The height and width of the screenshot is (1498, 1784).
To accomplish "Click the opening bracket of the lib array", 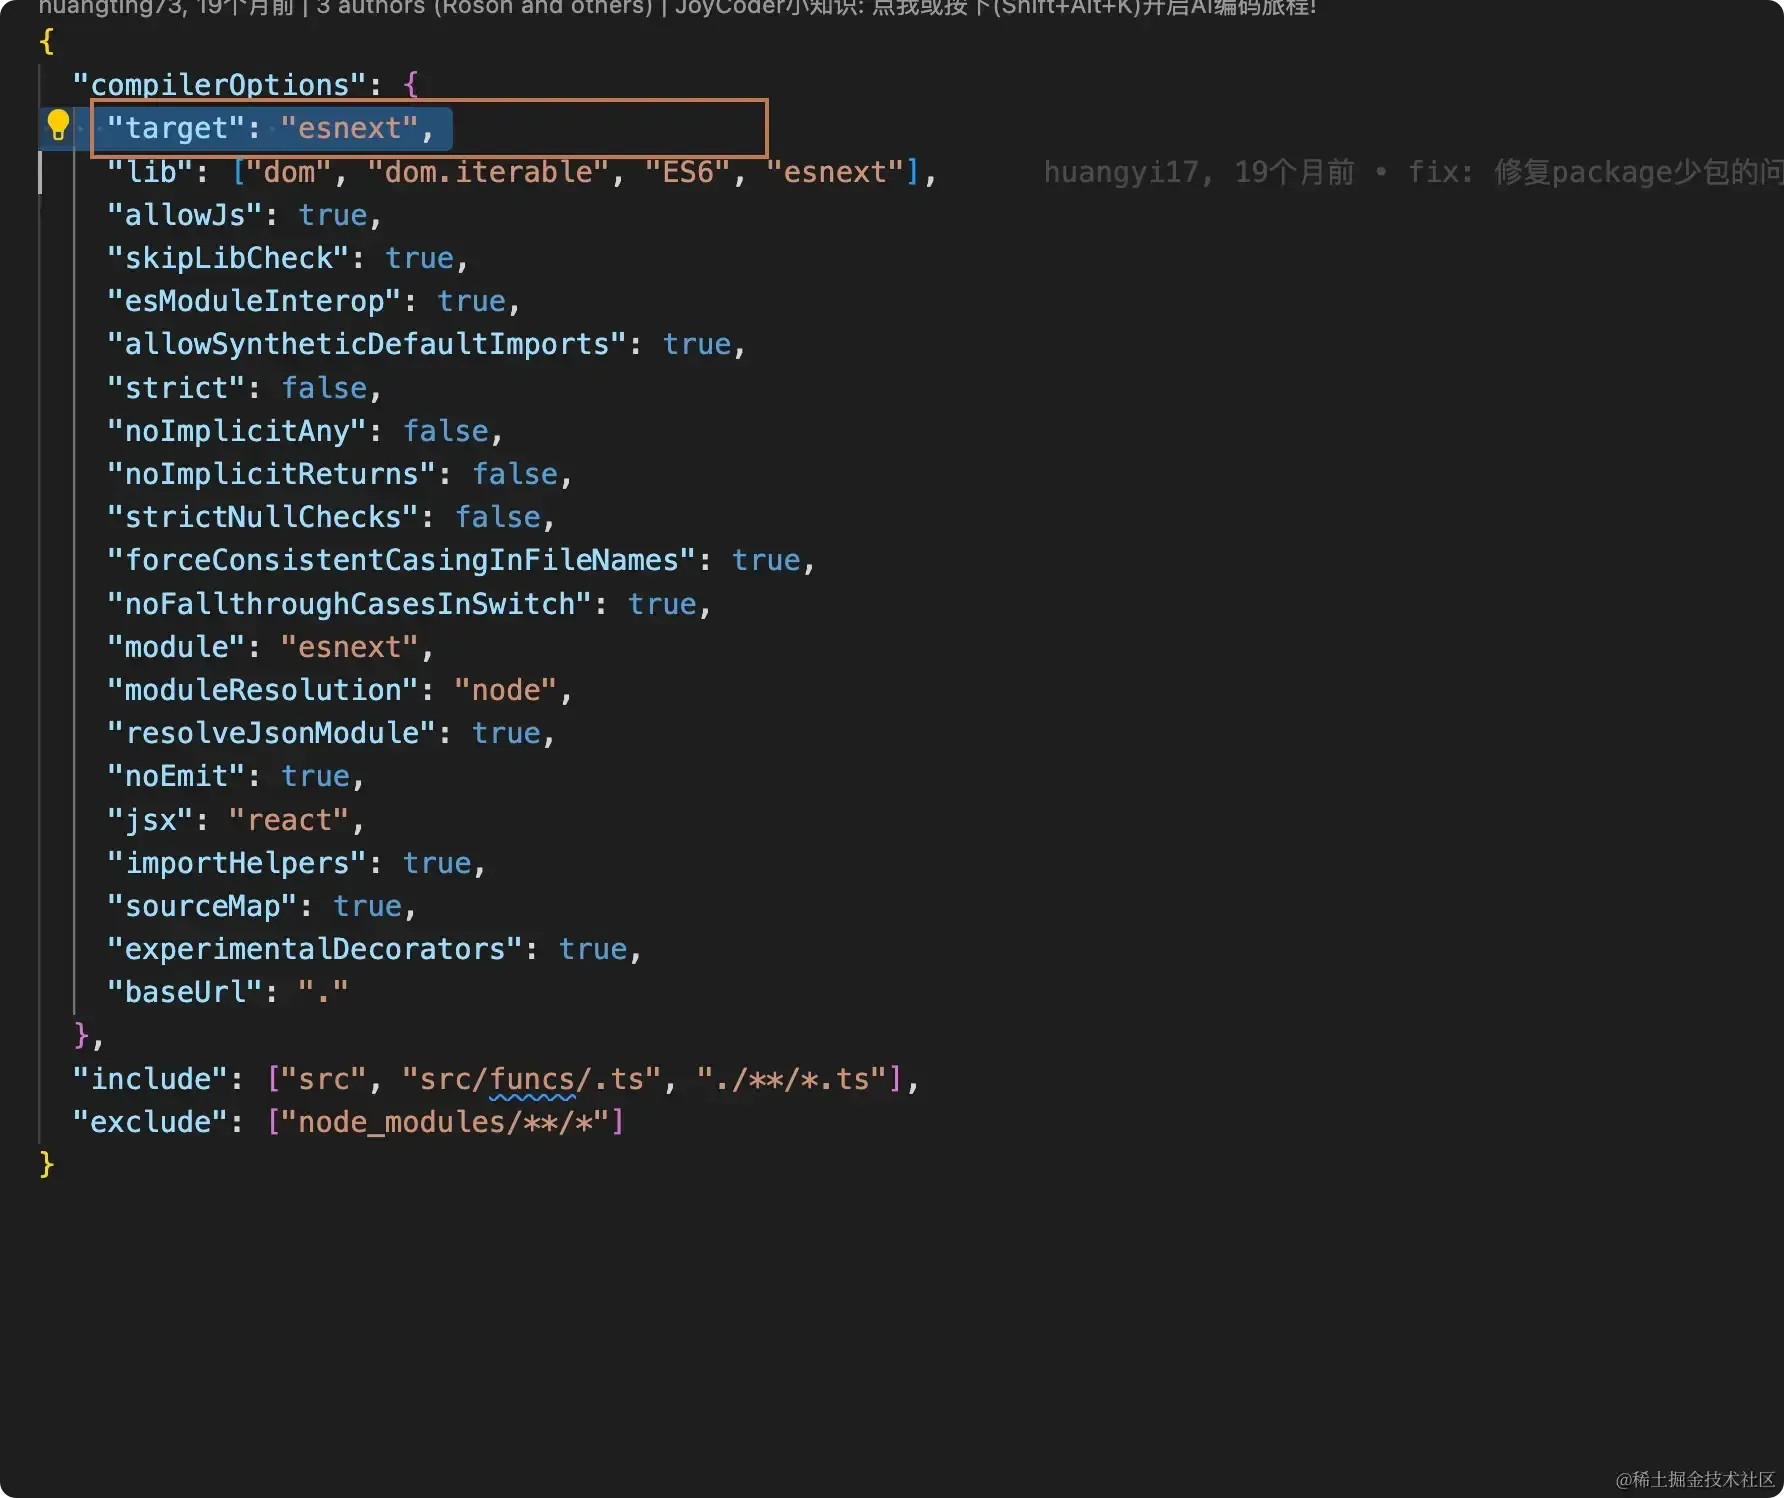I will [238, 172].
